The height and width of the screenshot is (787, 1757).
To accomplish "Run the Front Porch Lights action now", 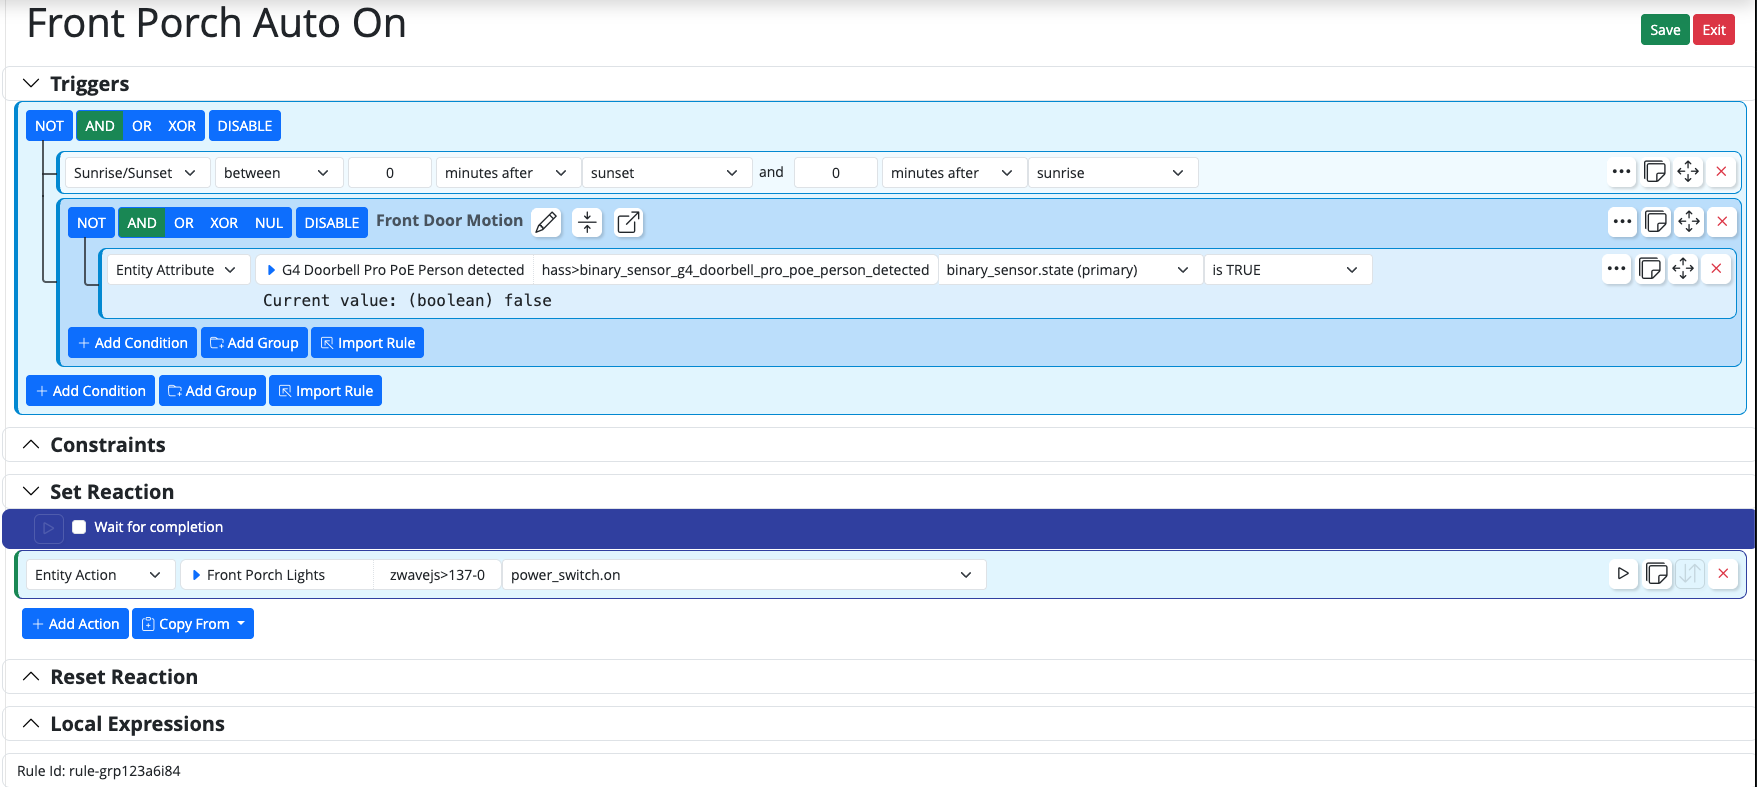I will coord(1623,574).
